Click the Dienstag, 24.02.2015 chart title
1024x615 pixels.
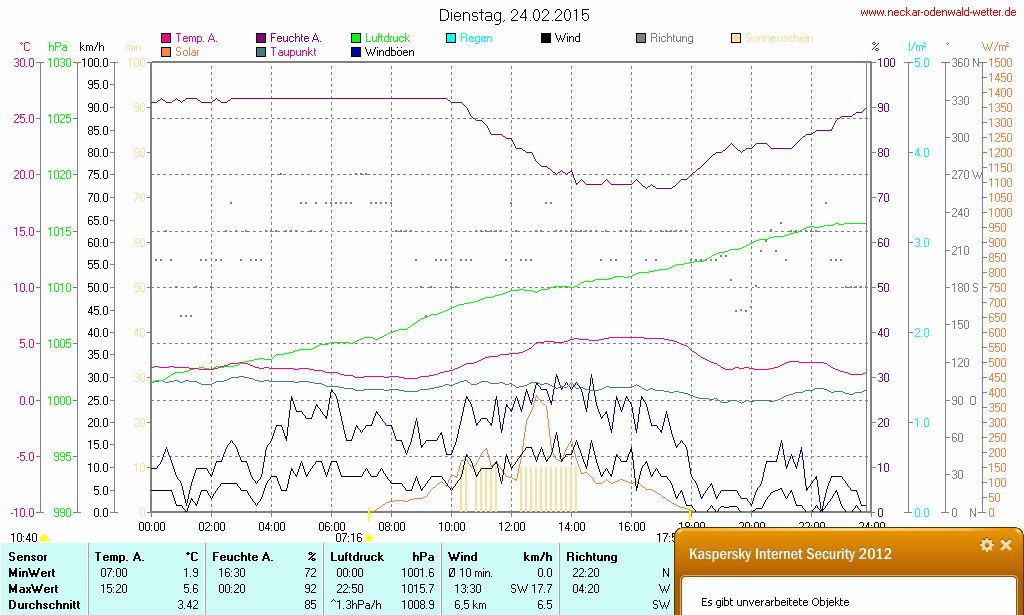point(514,16)
